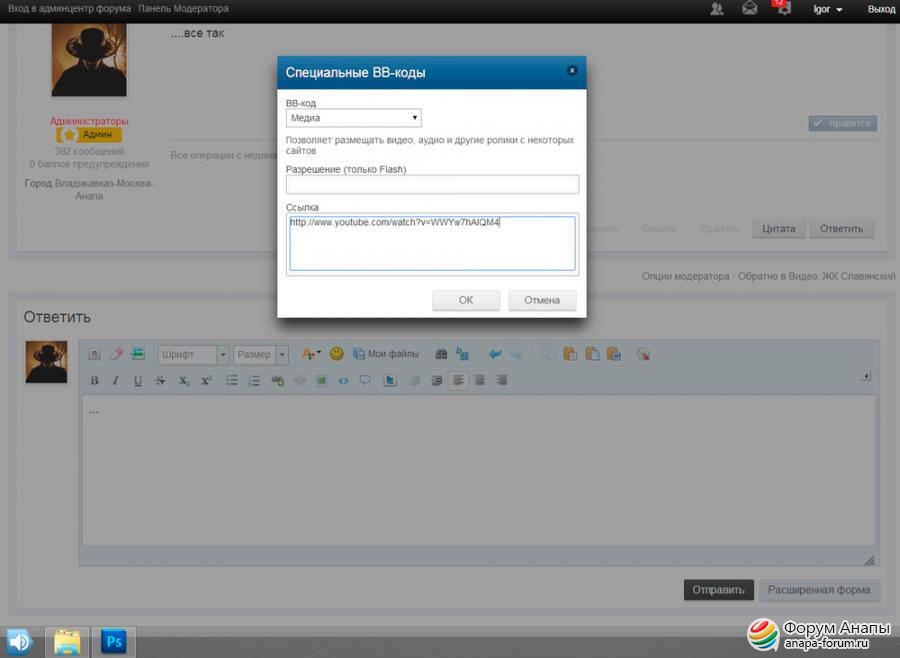This screenshot has width=900, height=658.
Task: Open the file explorer taskbar icon
Action: click(67, 641)
